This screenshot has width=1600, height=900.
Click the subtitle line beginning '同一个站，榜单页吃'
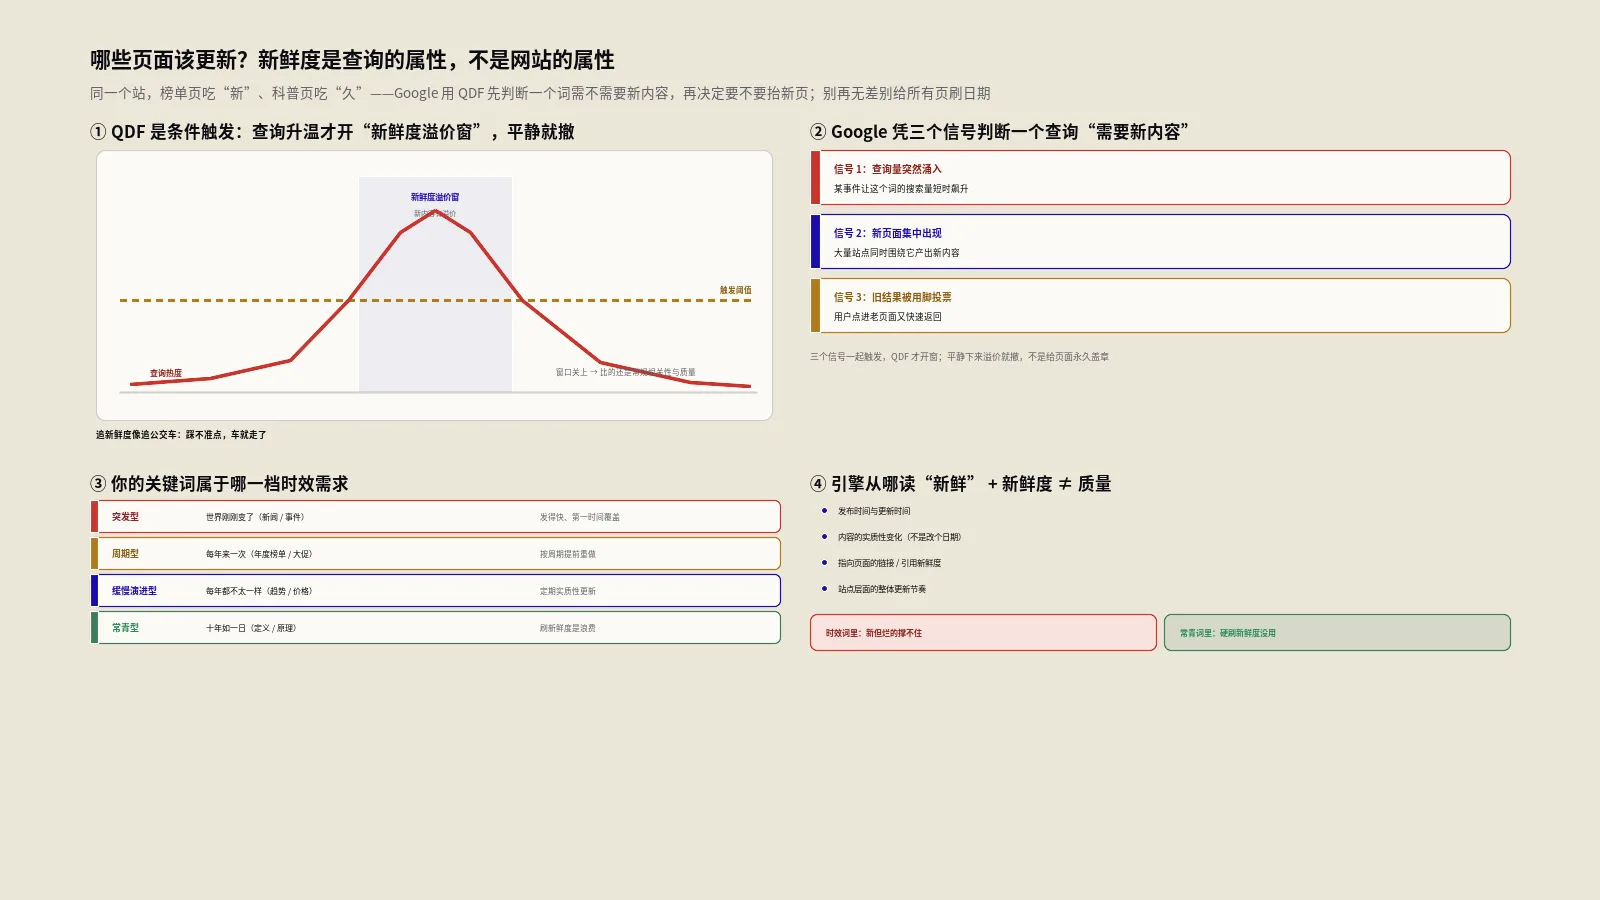pyautogui.click(x=540, y=93)
